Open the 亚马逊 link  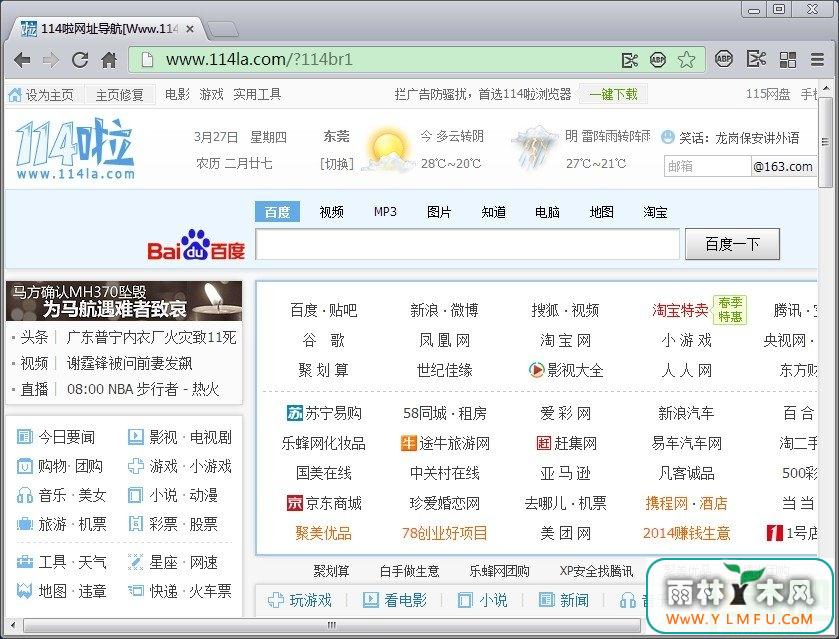[566, 473]
